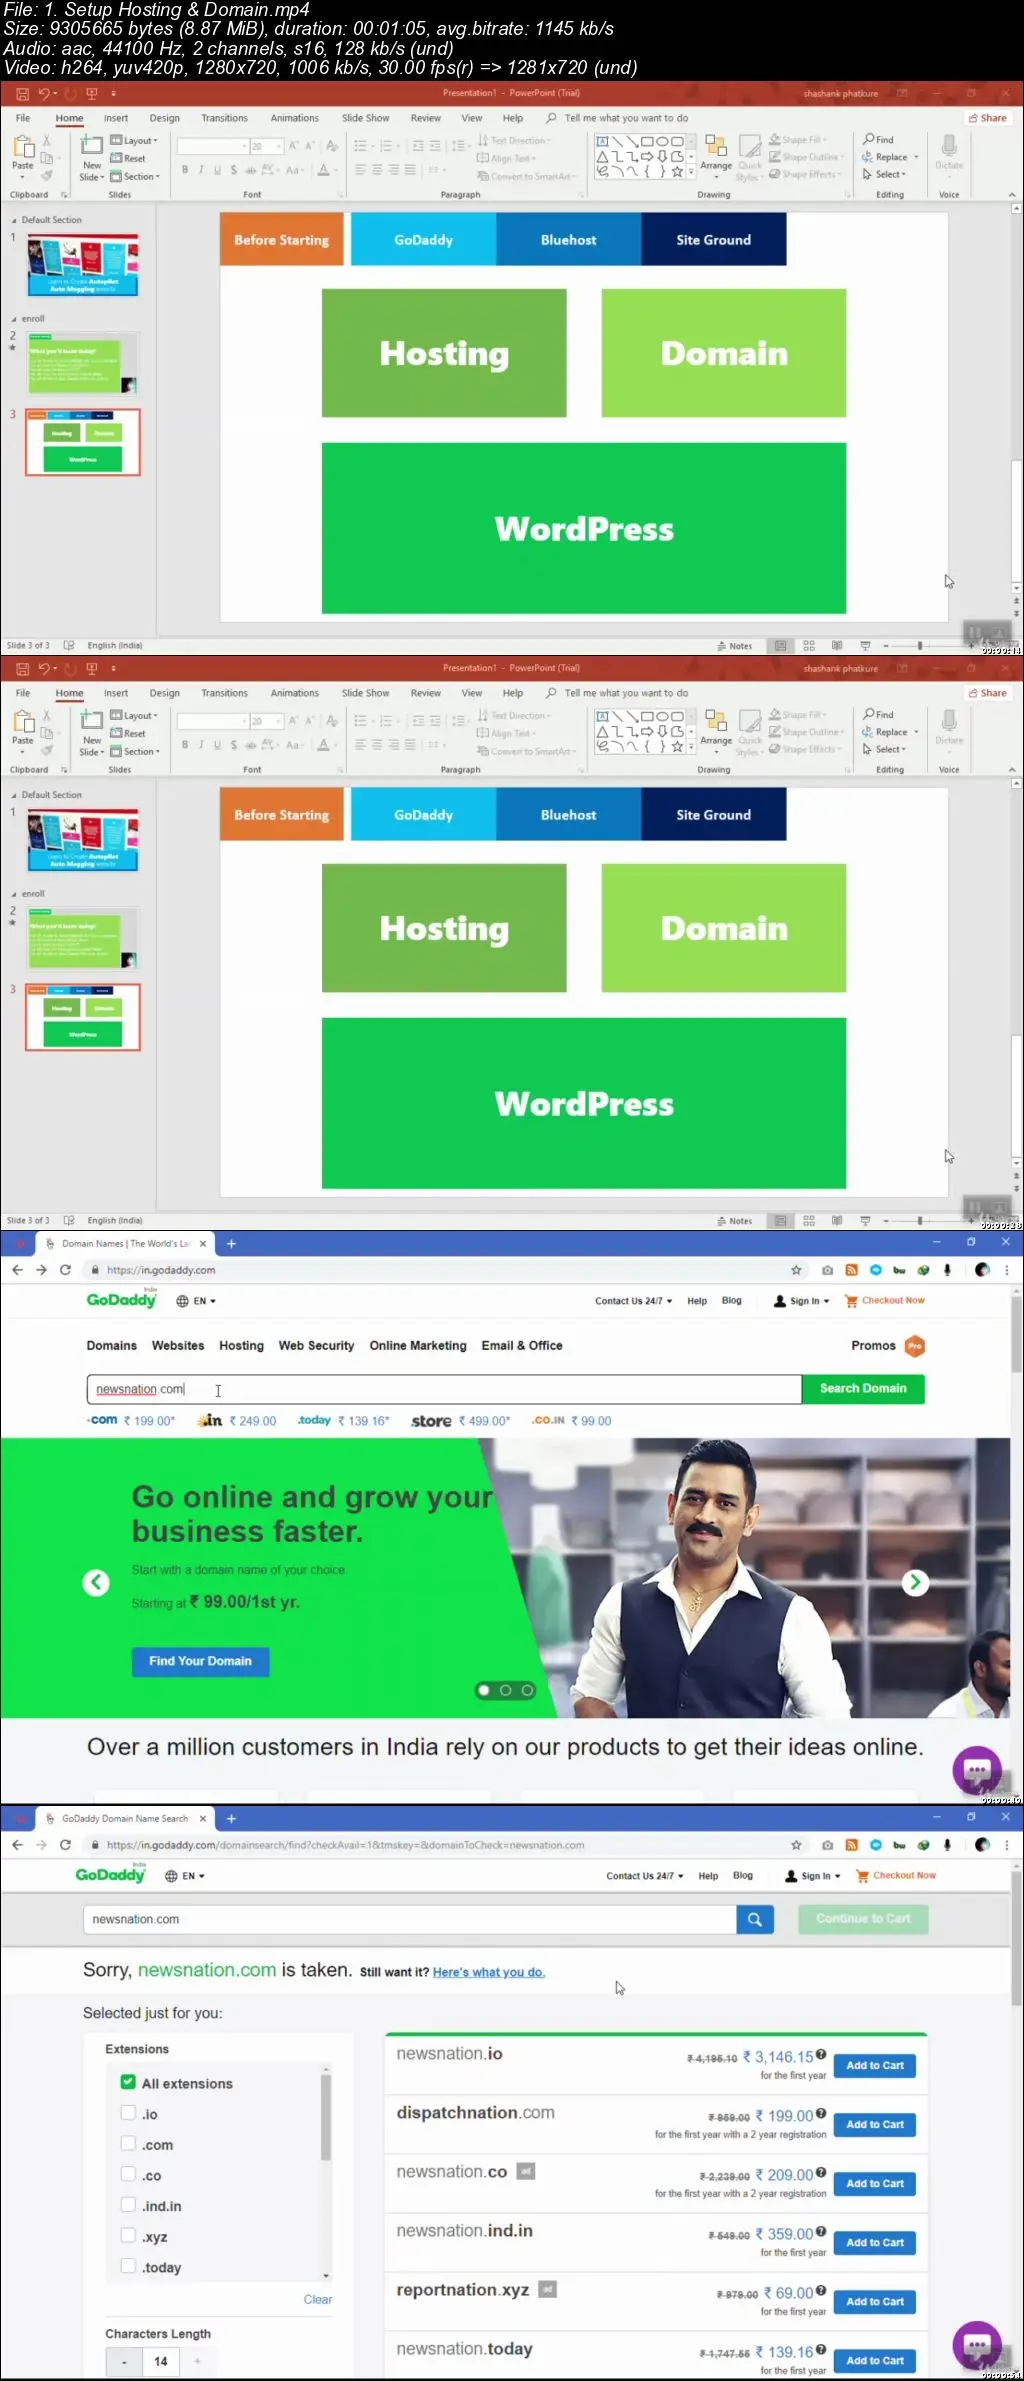
Task: Open Reading View in the top PowerPoint frame status bar
Action: (x=837, y=646)
